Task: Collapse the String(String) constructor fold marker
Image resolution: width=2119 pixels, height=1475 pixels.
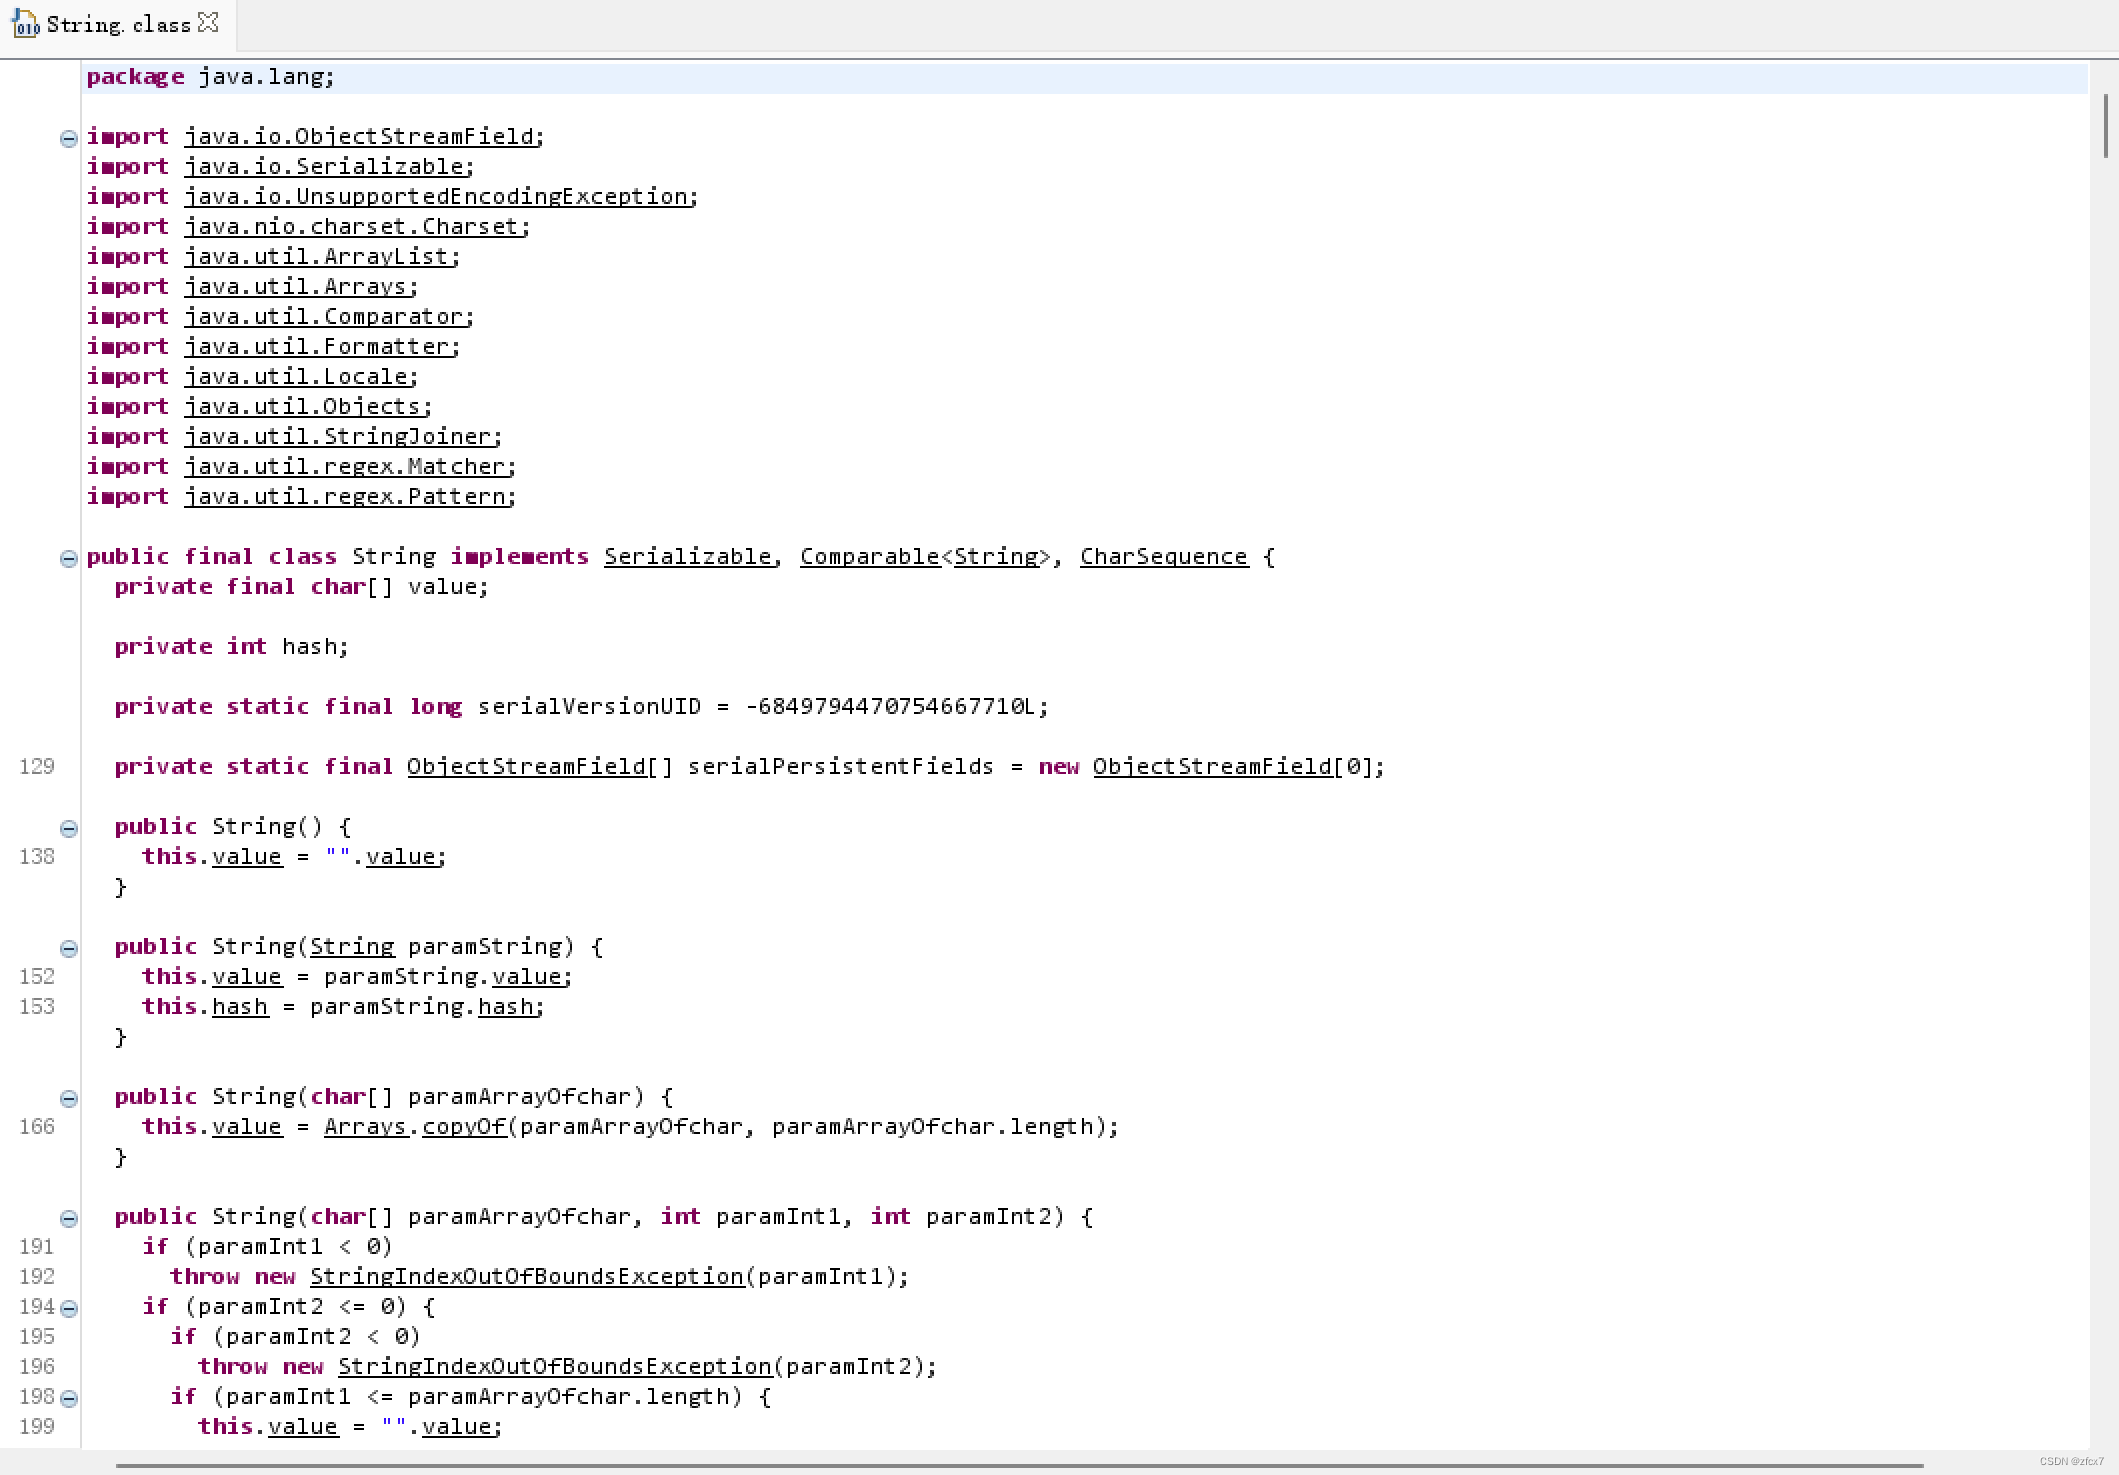Action: pos(68,948)
